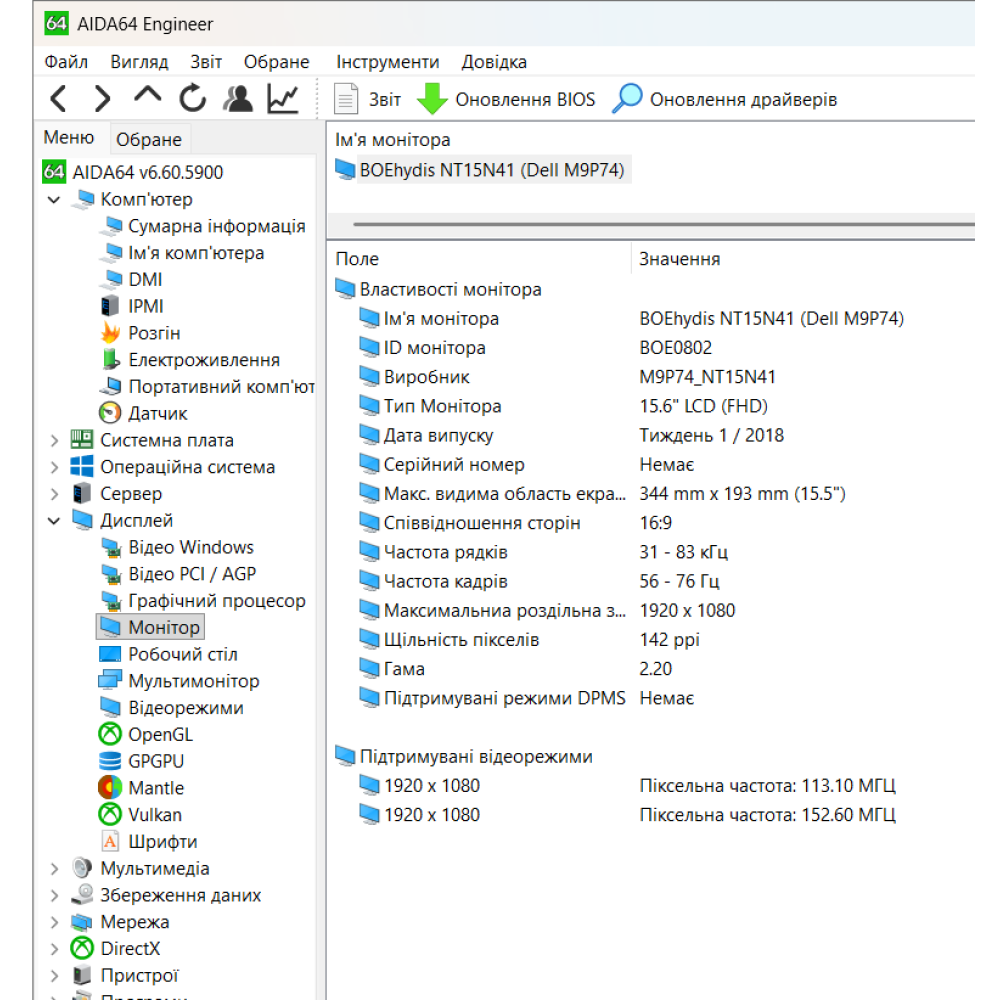Expand the Системна плата tree node
This screenshot has width=1000, height=1000.
[x=53, y=440]
